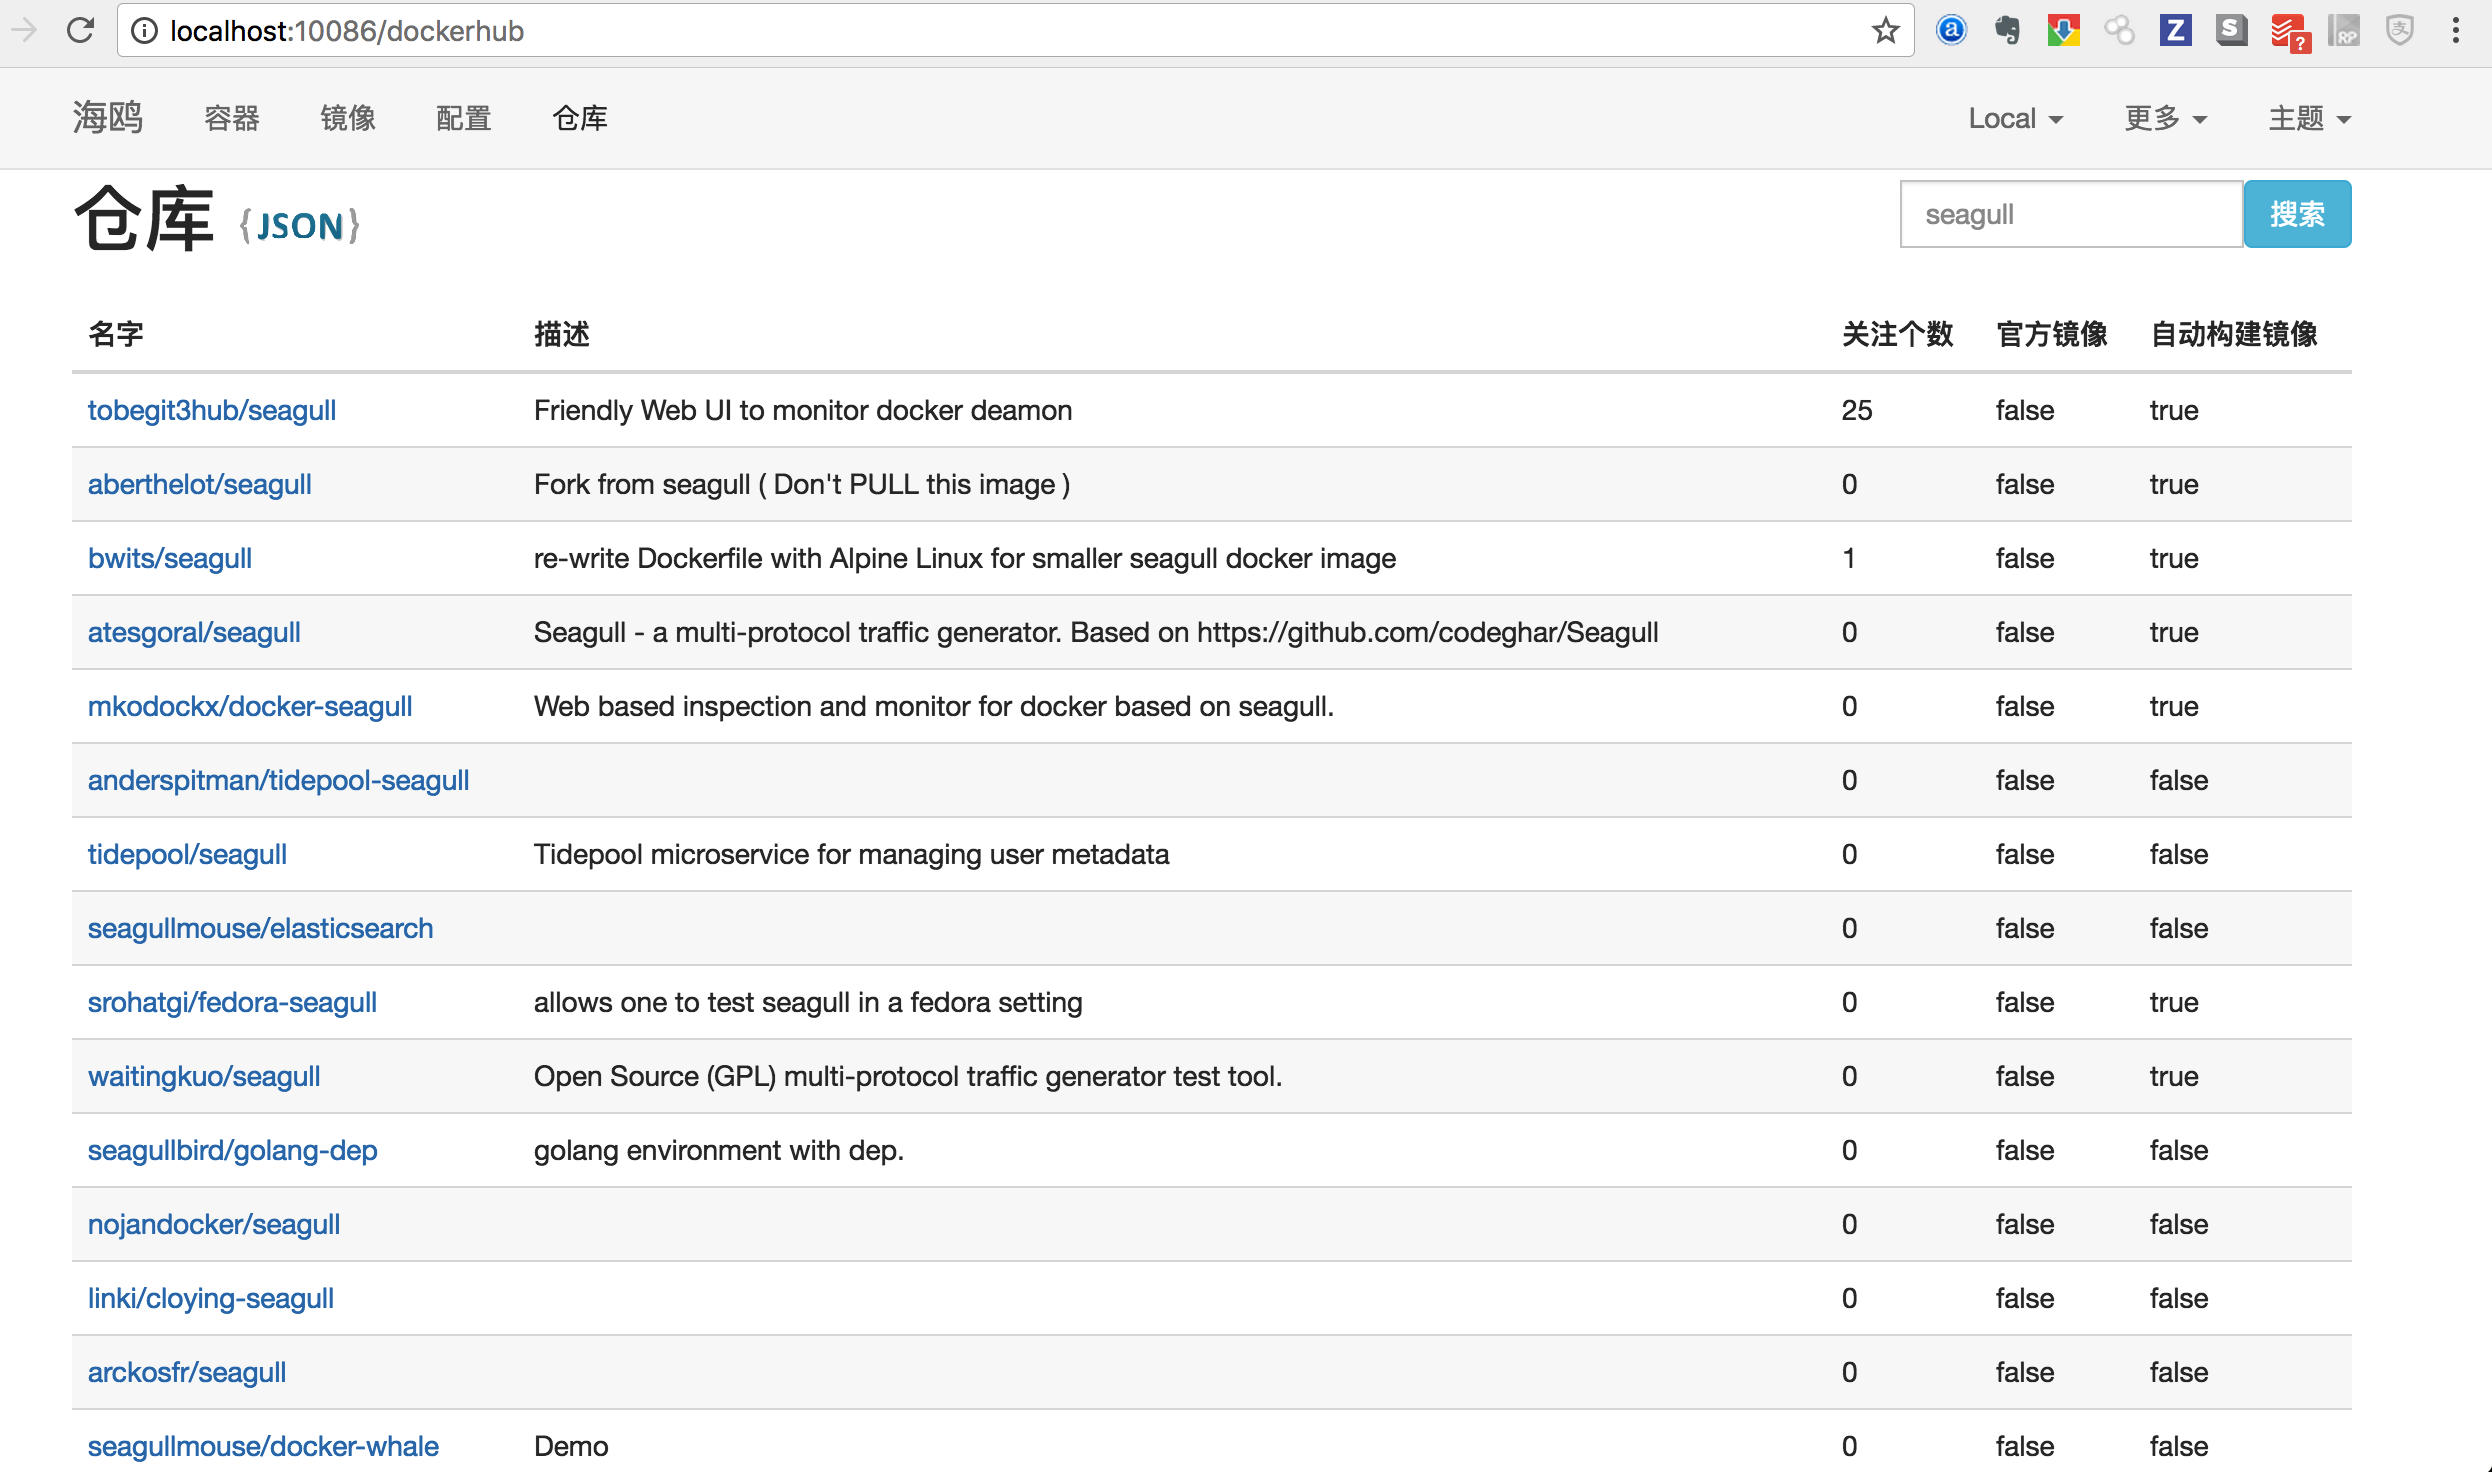The width and height of the screenshot is (2492, 1474).
Task: Click the Alipay shield extension icon
Action: point(2399,31)
